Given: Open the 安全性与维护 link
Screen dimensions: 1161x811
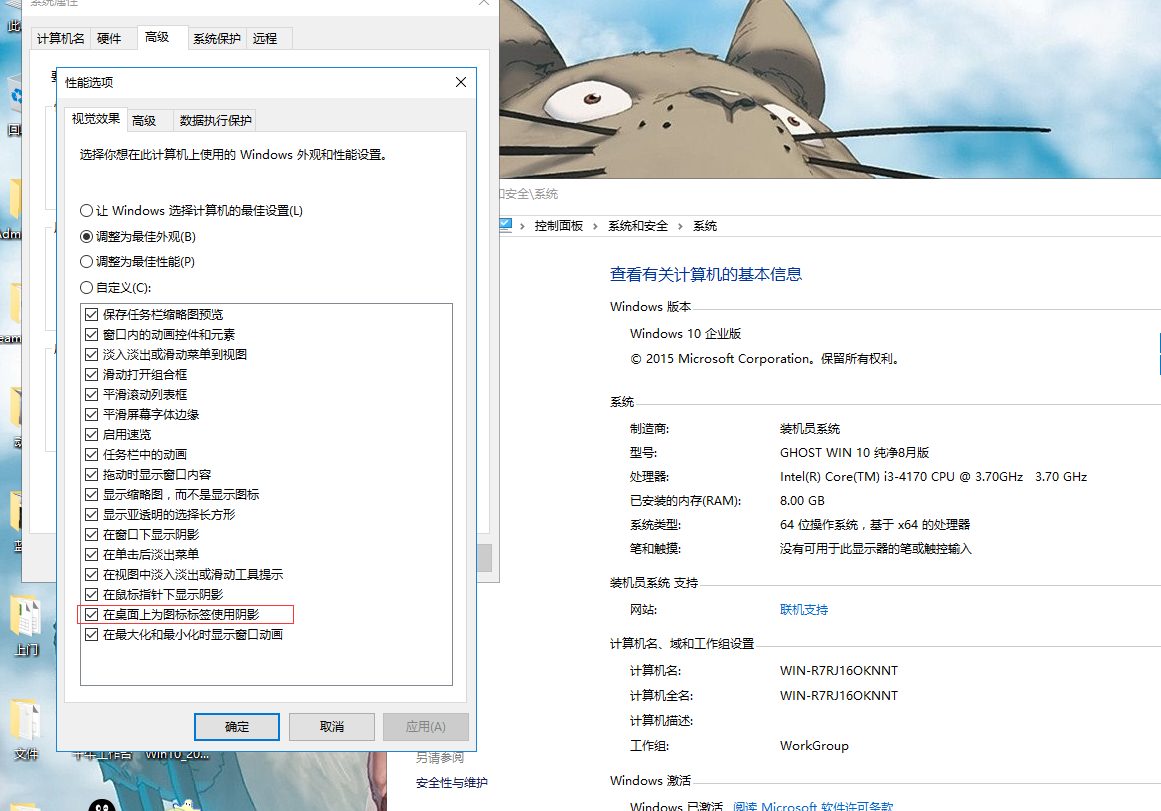Looking at the screenshot, I should (452, 783).
